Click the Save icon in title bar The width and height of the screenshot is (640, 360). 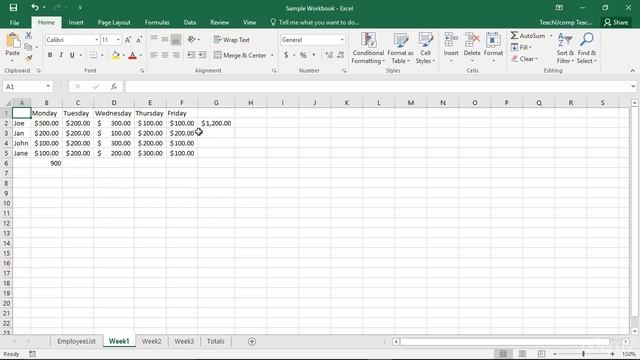(x=13, y=8)
